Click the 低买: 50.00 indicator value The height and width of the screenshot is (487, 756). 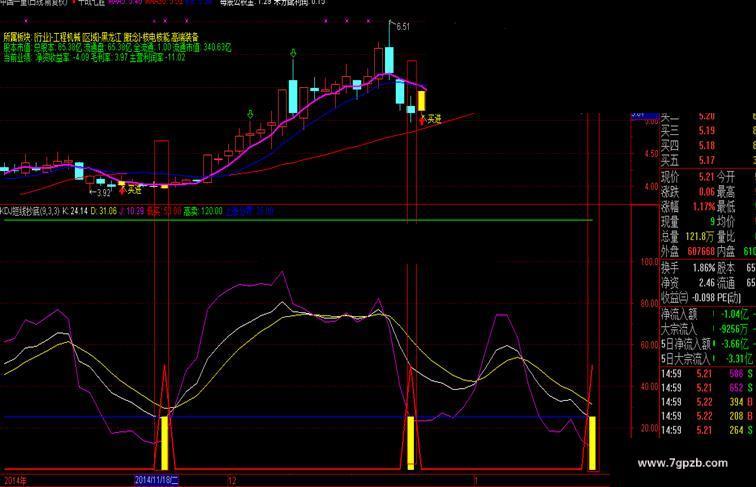164,211
